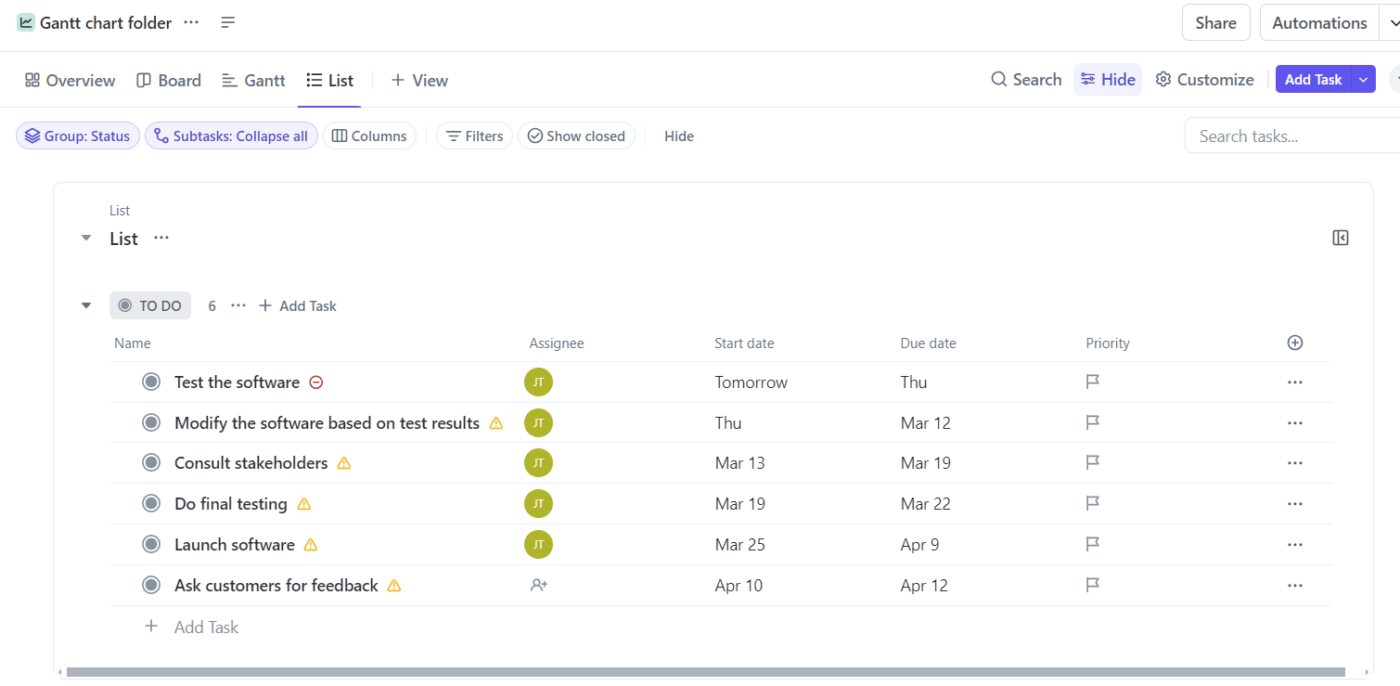Click the Priority column header
The height and width of the screenshot is (686, 1400).
point(1108,343)
